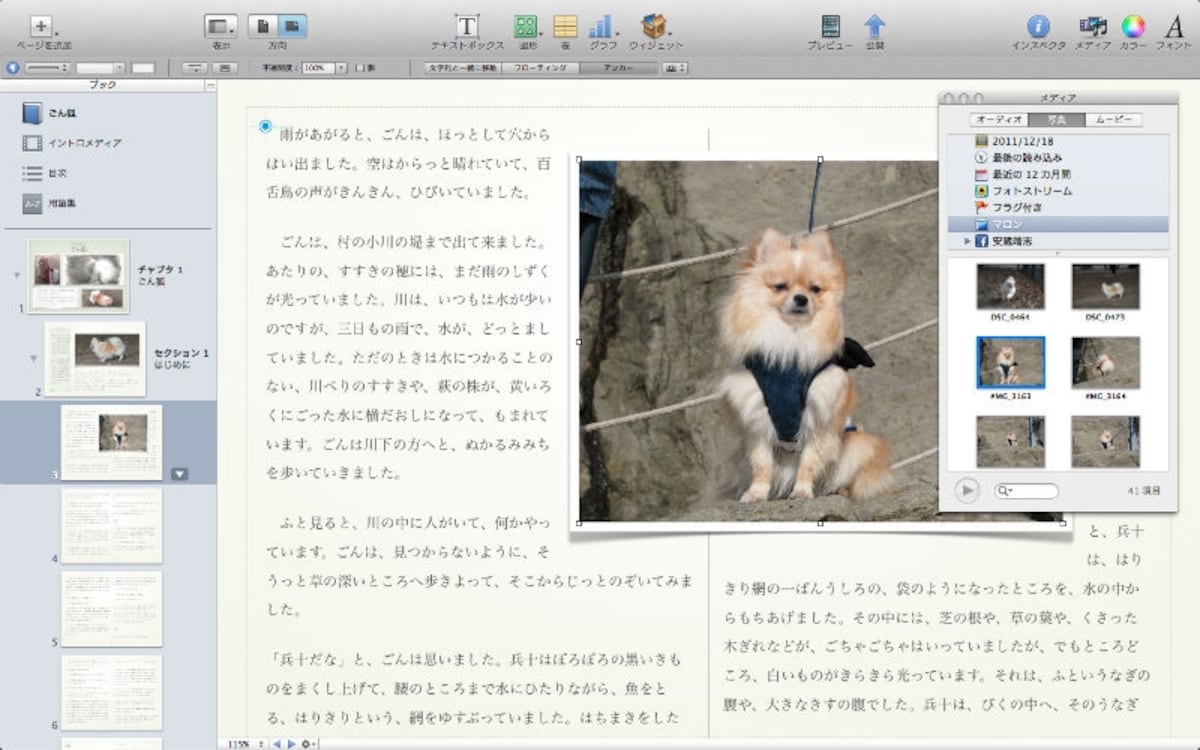1200x750 pixels.
Task: Open the gear action menu at bottom
Action: [308, 744]
